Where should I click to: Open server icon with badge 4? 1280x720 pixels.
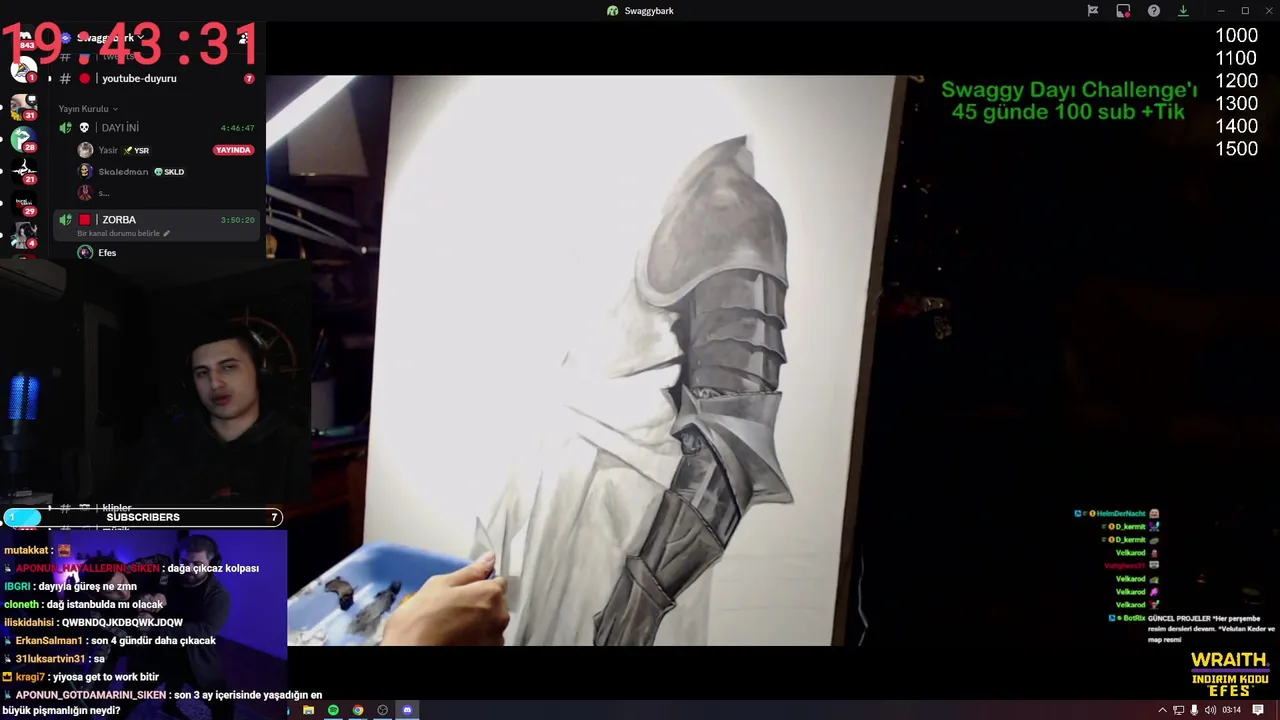pyautogui.click(x=23, y=235)
